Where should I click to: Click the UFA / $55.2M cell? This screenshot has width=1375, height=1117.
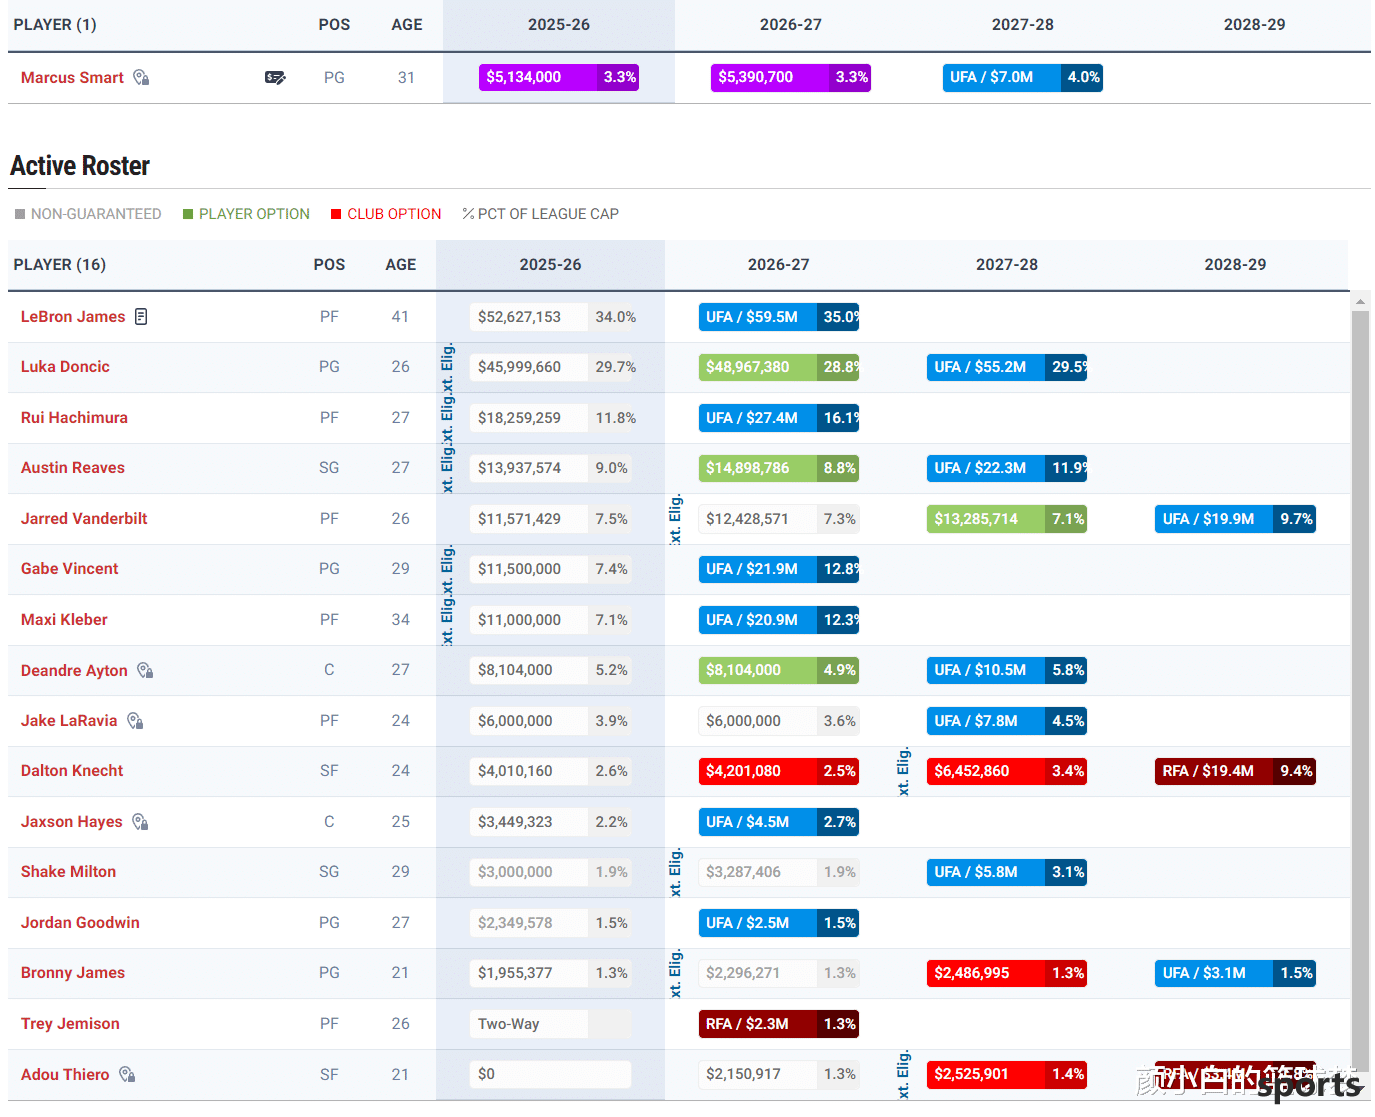click(1007, 367)
